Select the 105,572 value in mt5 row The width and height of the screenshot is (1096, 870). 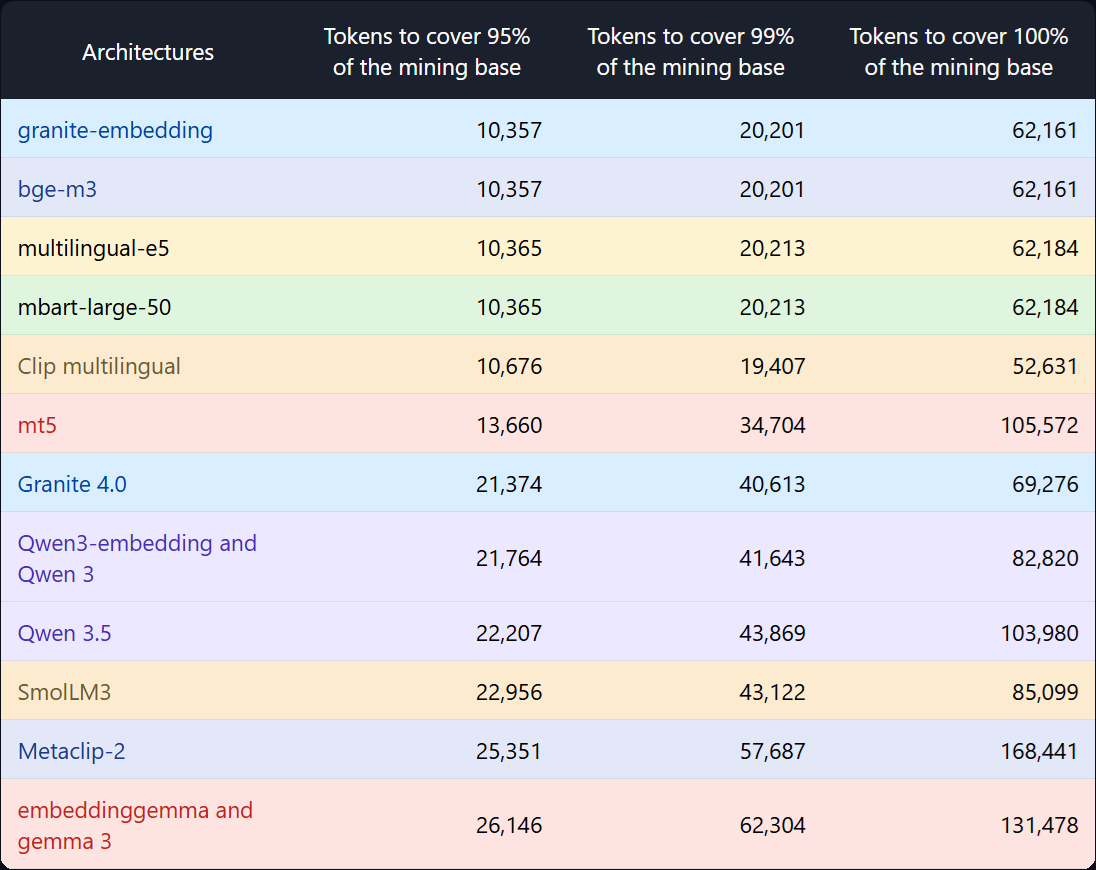pyautogui.click(x=1039, y=426)
